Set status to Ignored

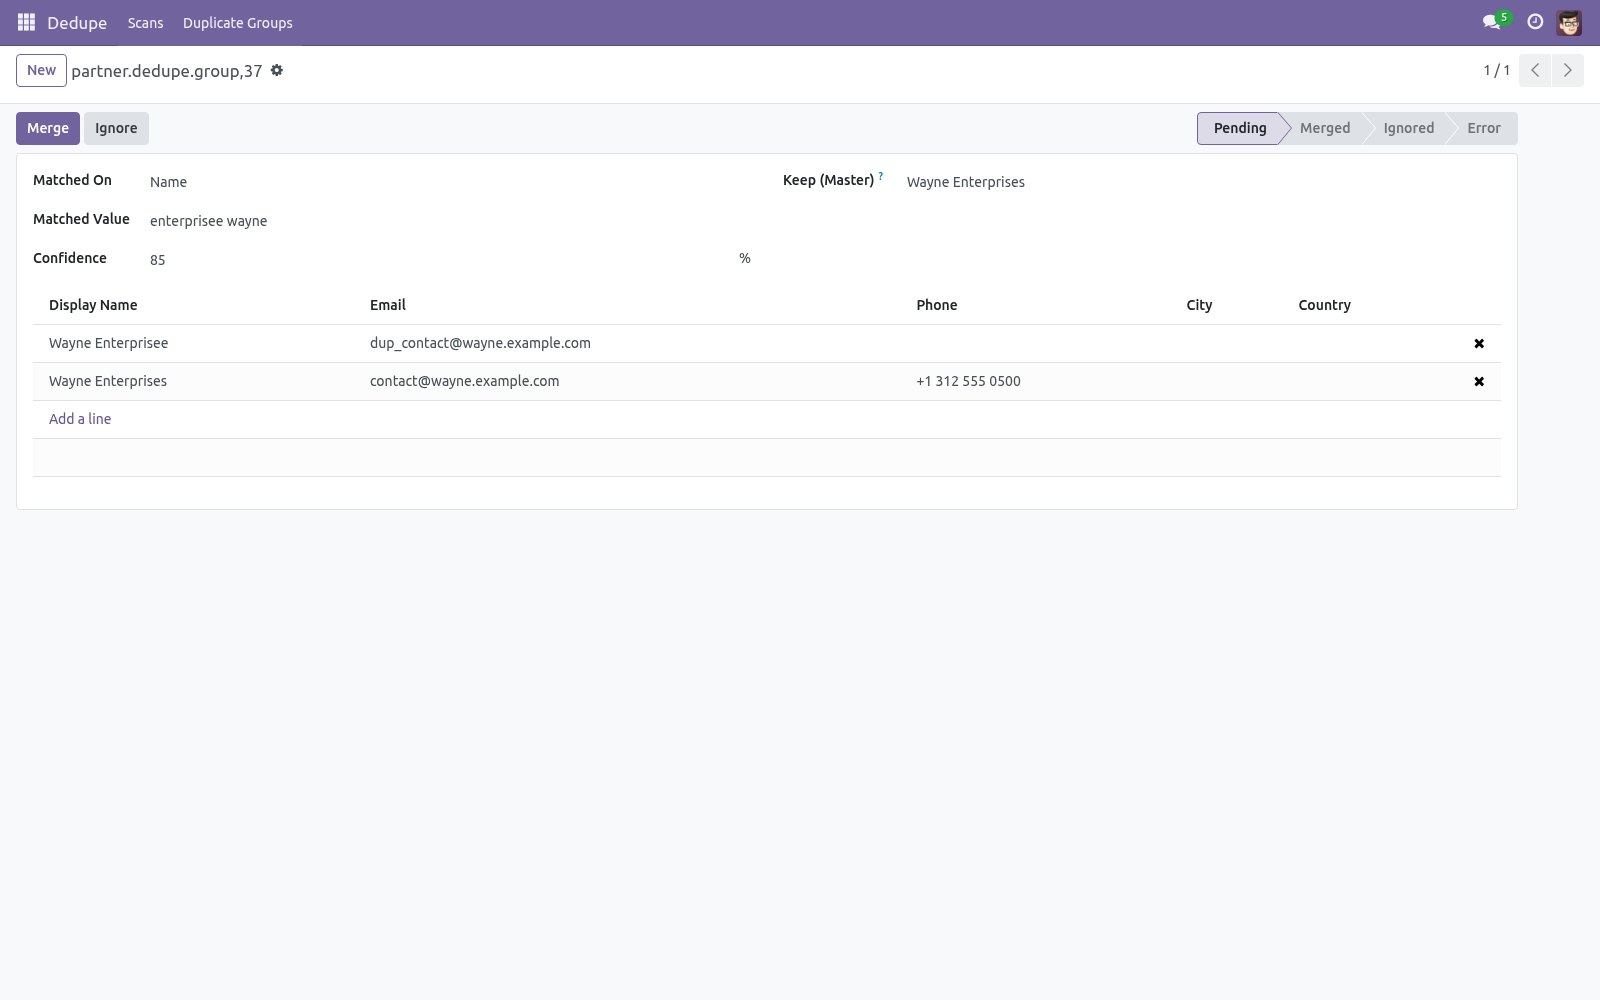click(1408, 128)
